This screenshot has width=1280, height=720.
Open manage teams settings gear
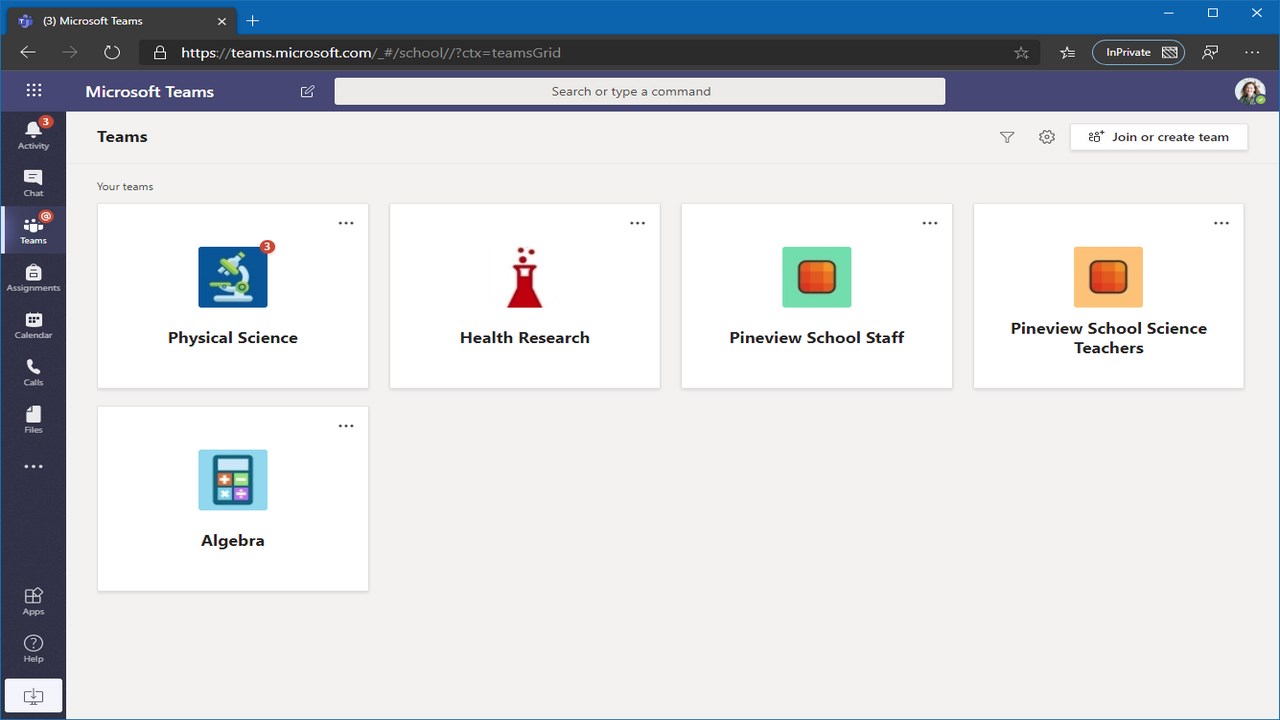pyautogui.click(x=1047, y=137)
